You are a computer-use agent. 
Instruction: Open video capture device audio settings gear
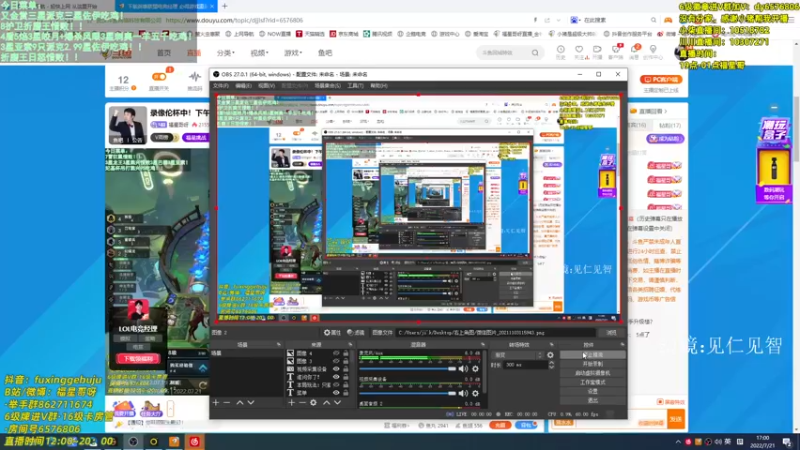pos(476,393)
